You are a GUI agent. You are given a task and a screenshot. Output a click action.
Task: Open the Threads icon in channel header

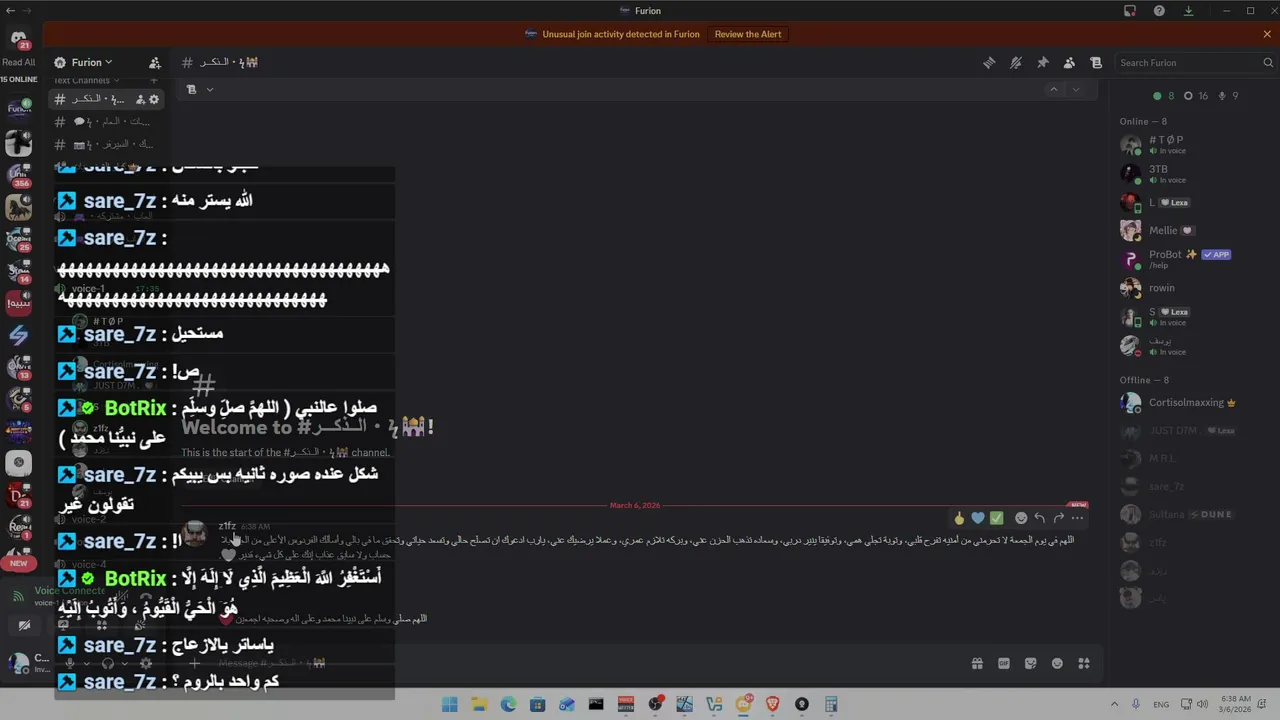[989, 62]
